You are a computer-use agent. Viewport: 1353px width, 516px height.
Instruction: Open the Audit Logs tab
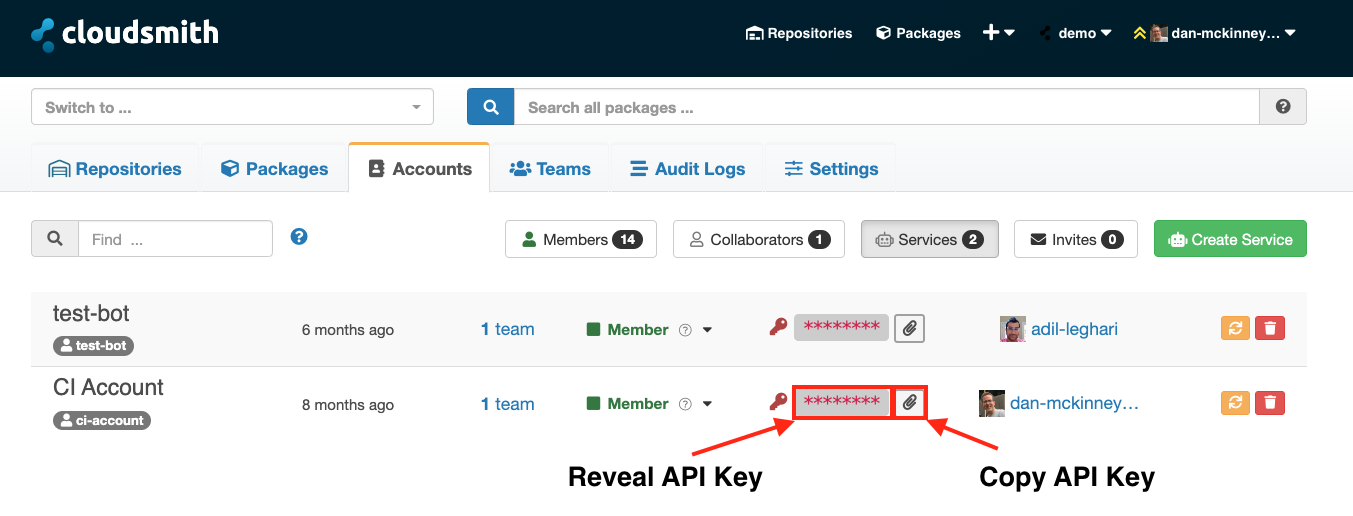(x=687, y=169)
